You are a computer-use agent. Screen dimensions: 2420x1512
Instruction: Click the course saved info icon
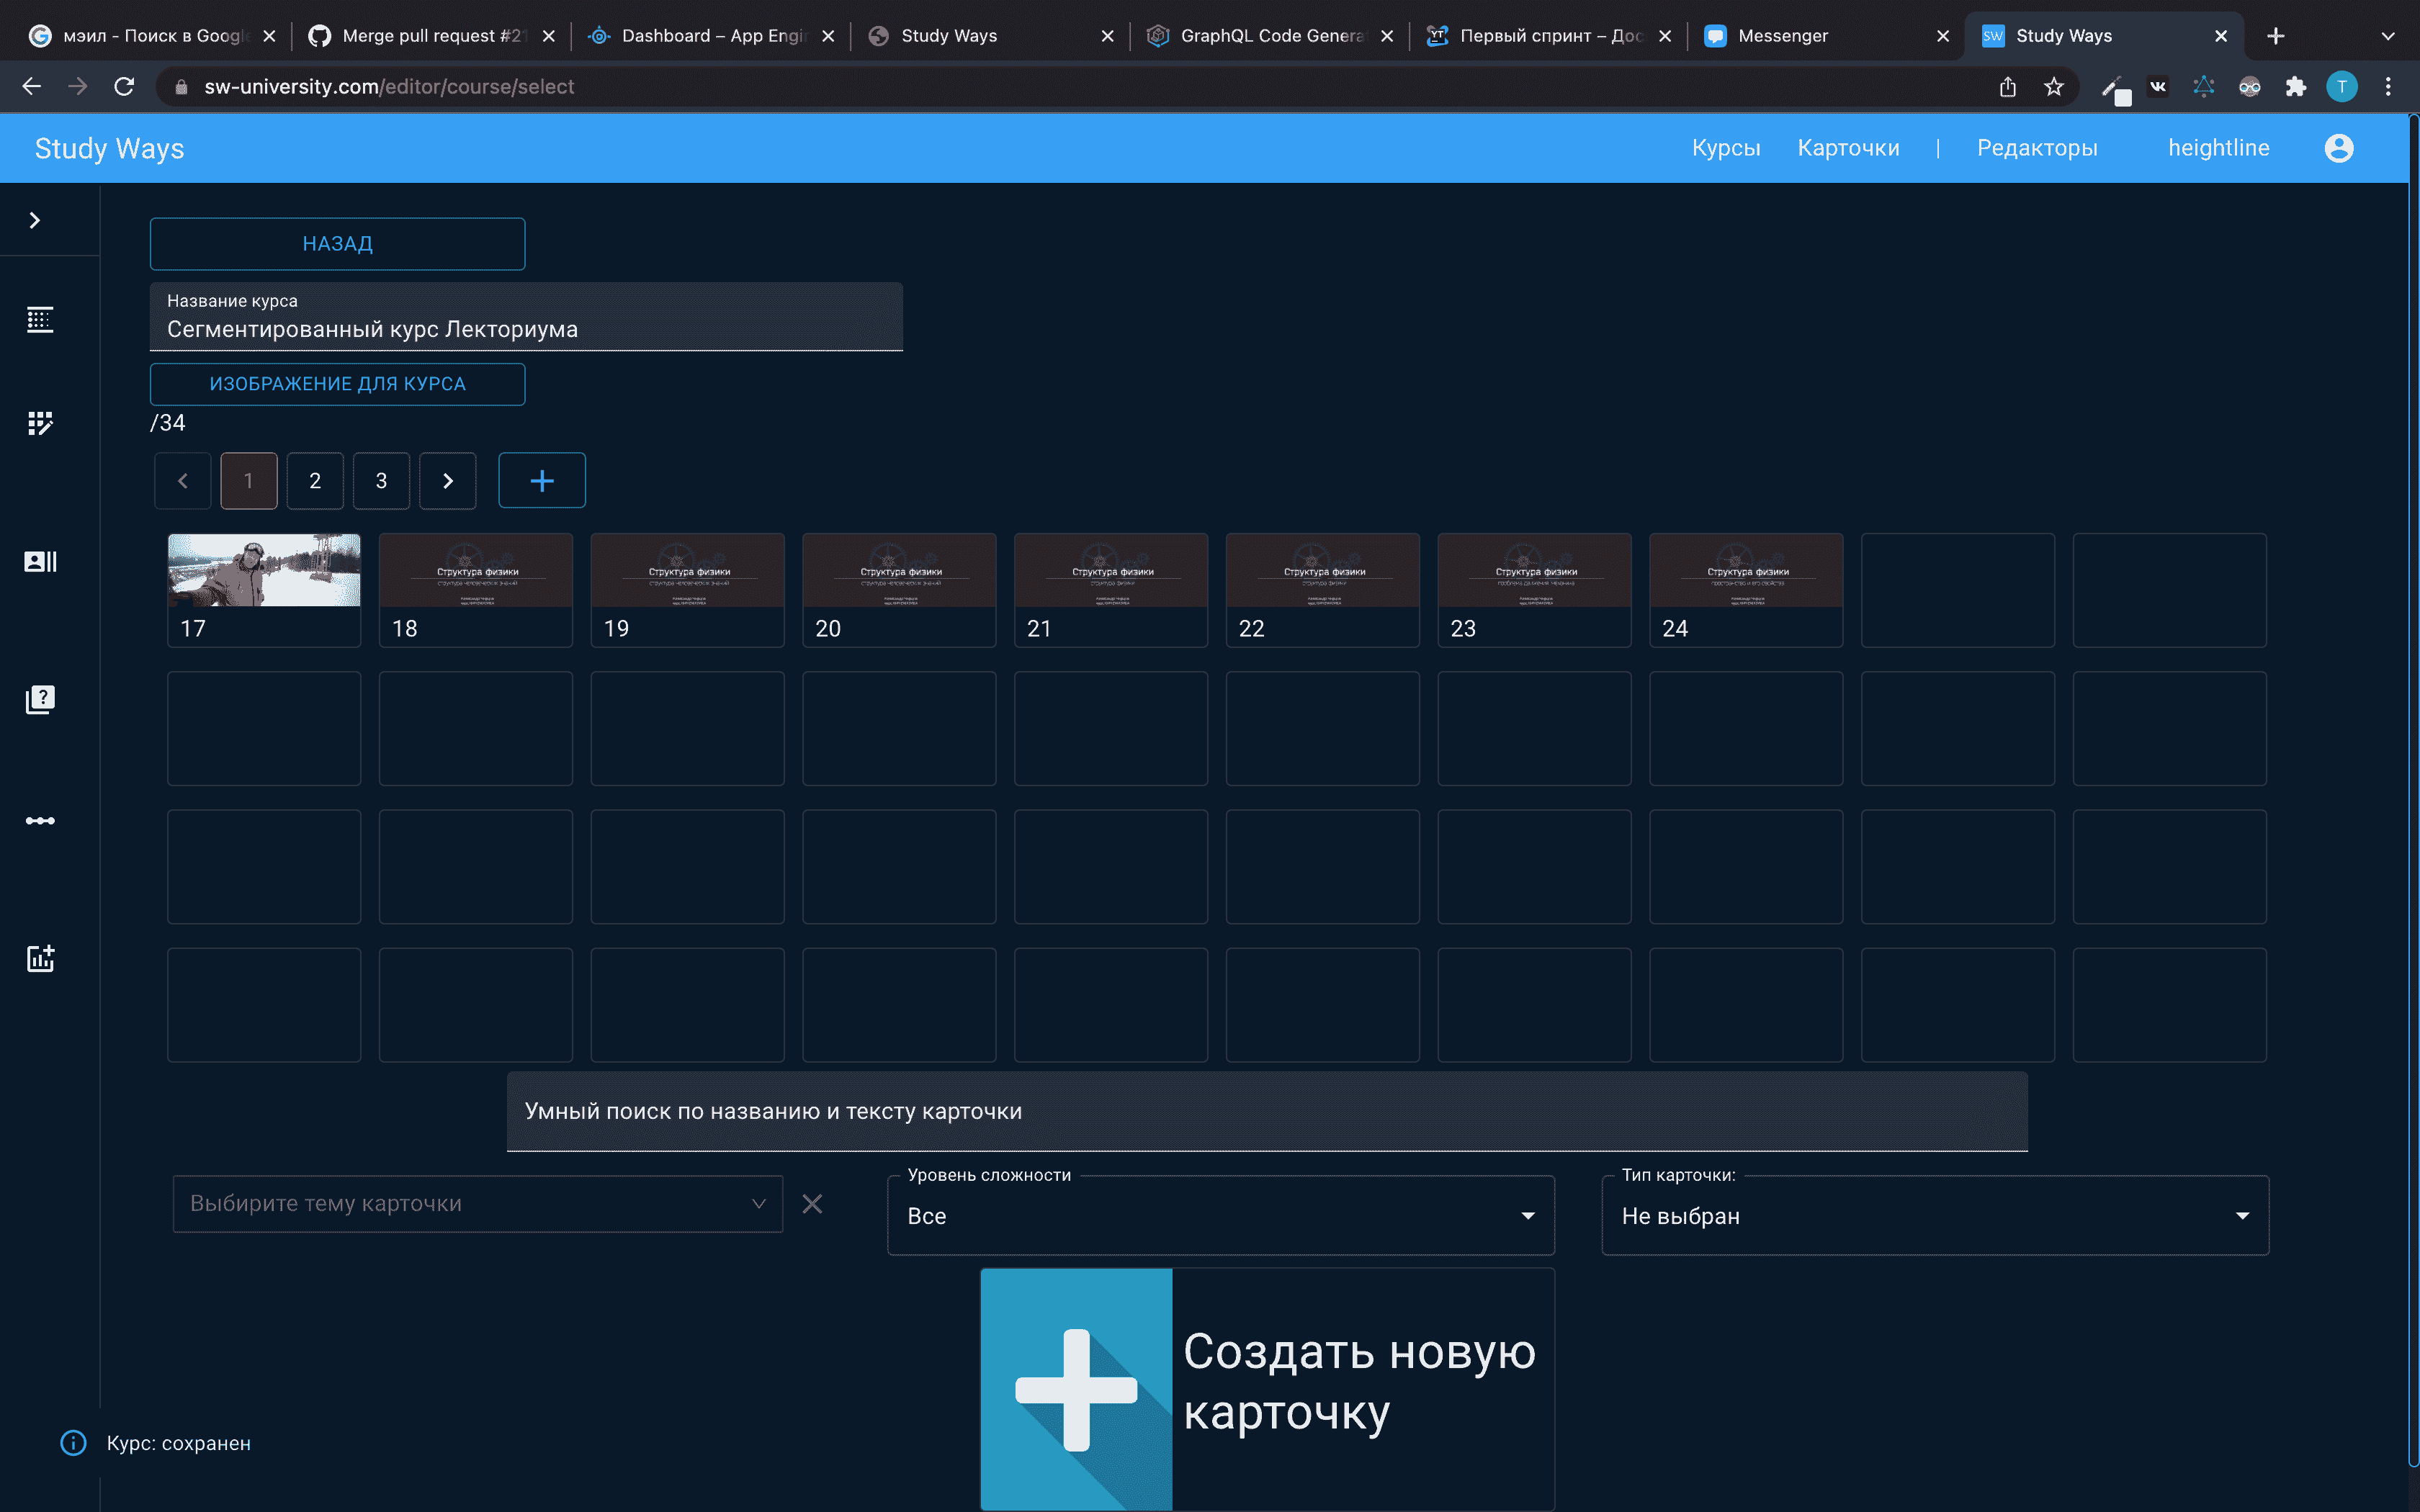[x=73, y=1443]
